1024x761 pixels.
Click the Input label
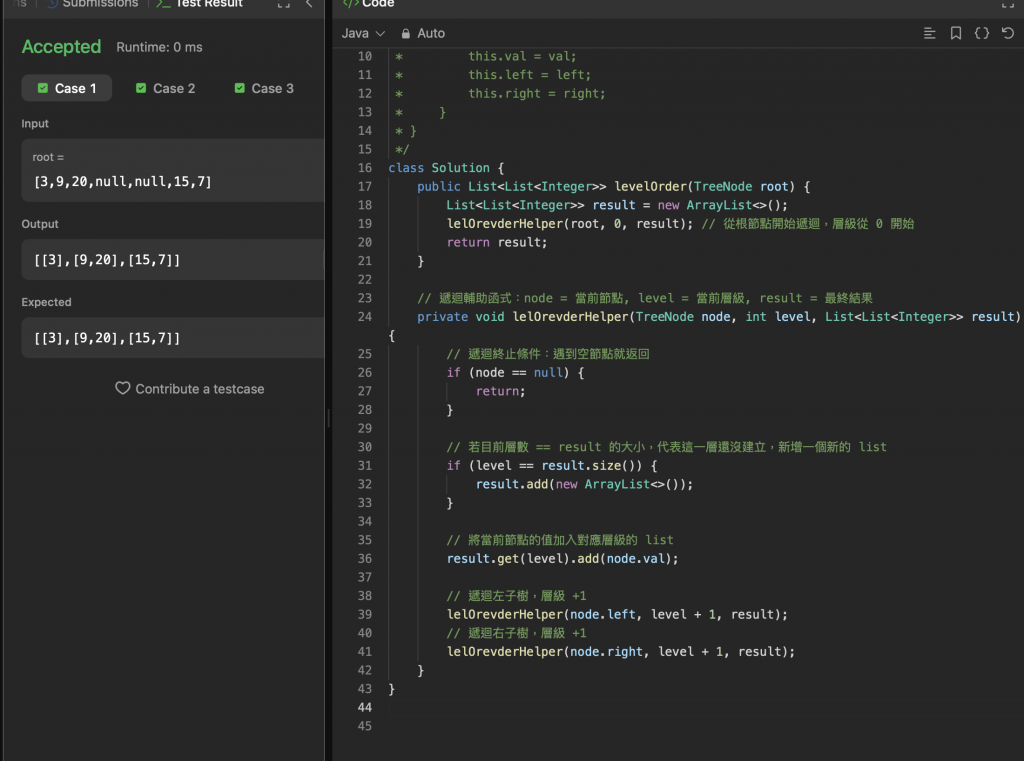click(35, 123)
